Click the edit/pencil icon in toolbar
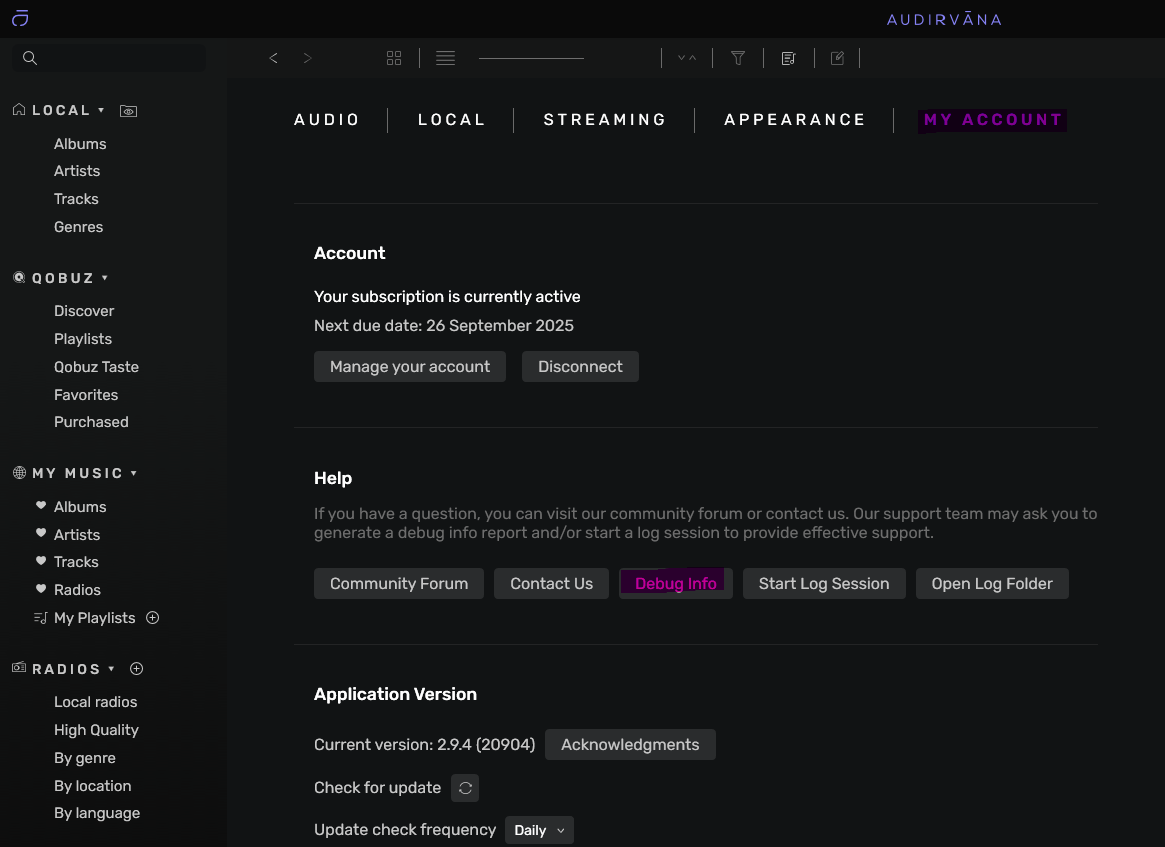The height and width of the screenshot is (847, 1165). 837,57
